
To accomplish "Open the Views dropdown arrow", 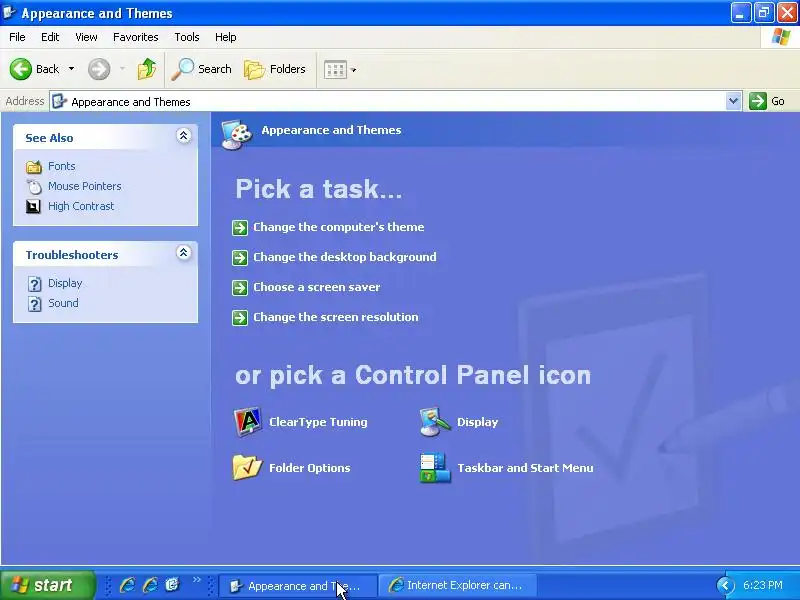I will click(354, 70).
